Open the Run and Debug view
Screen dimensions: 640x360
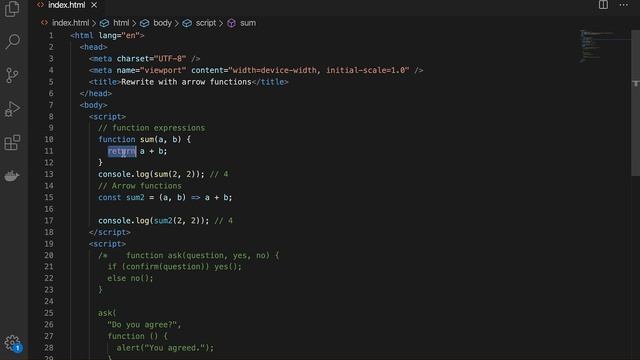12,109
